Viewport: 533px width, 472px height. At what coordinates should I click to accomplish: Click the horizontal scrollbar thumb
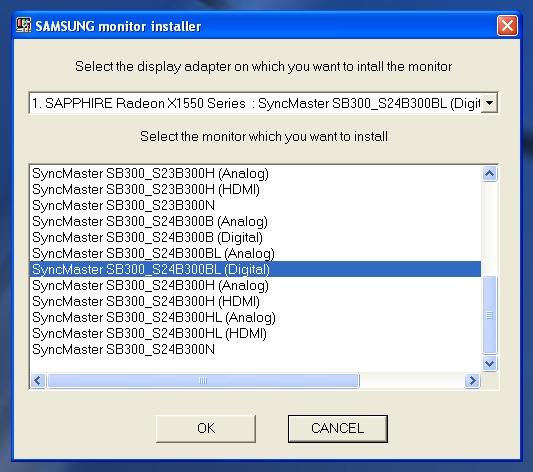[x=203, y=380]
